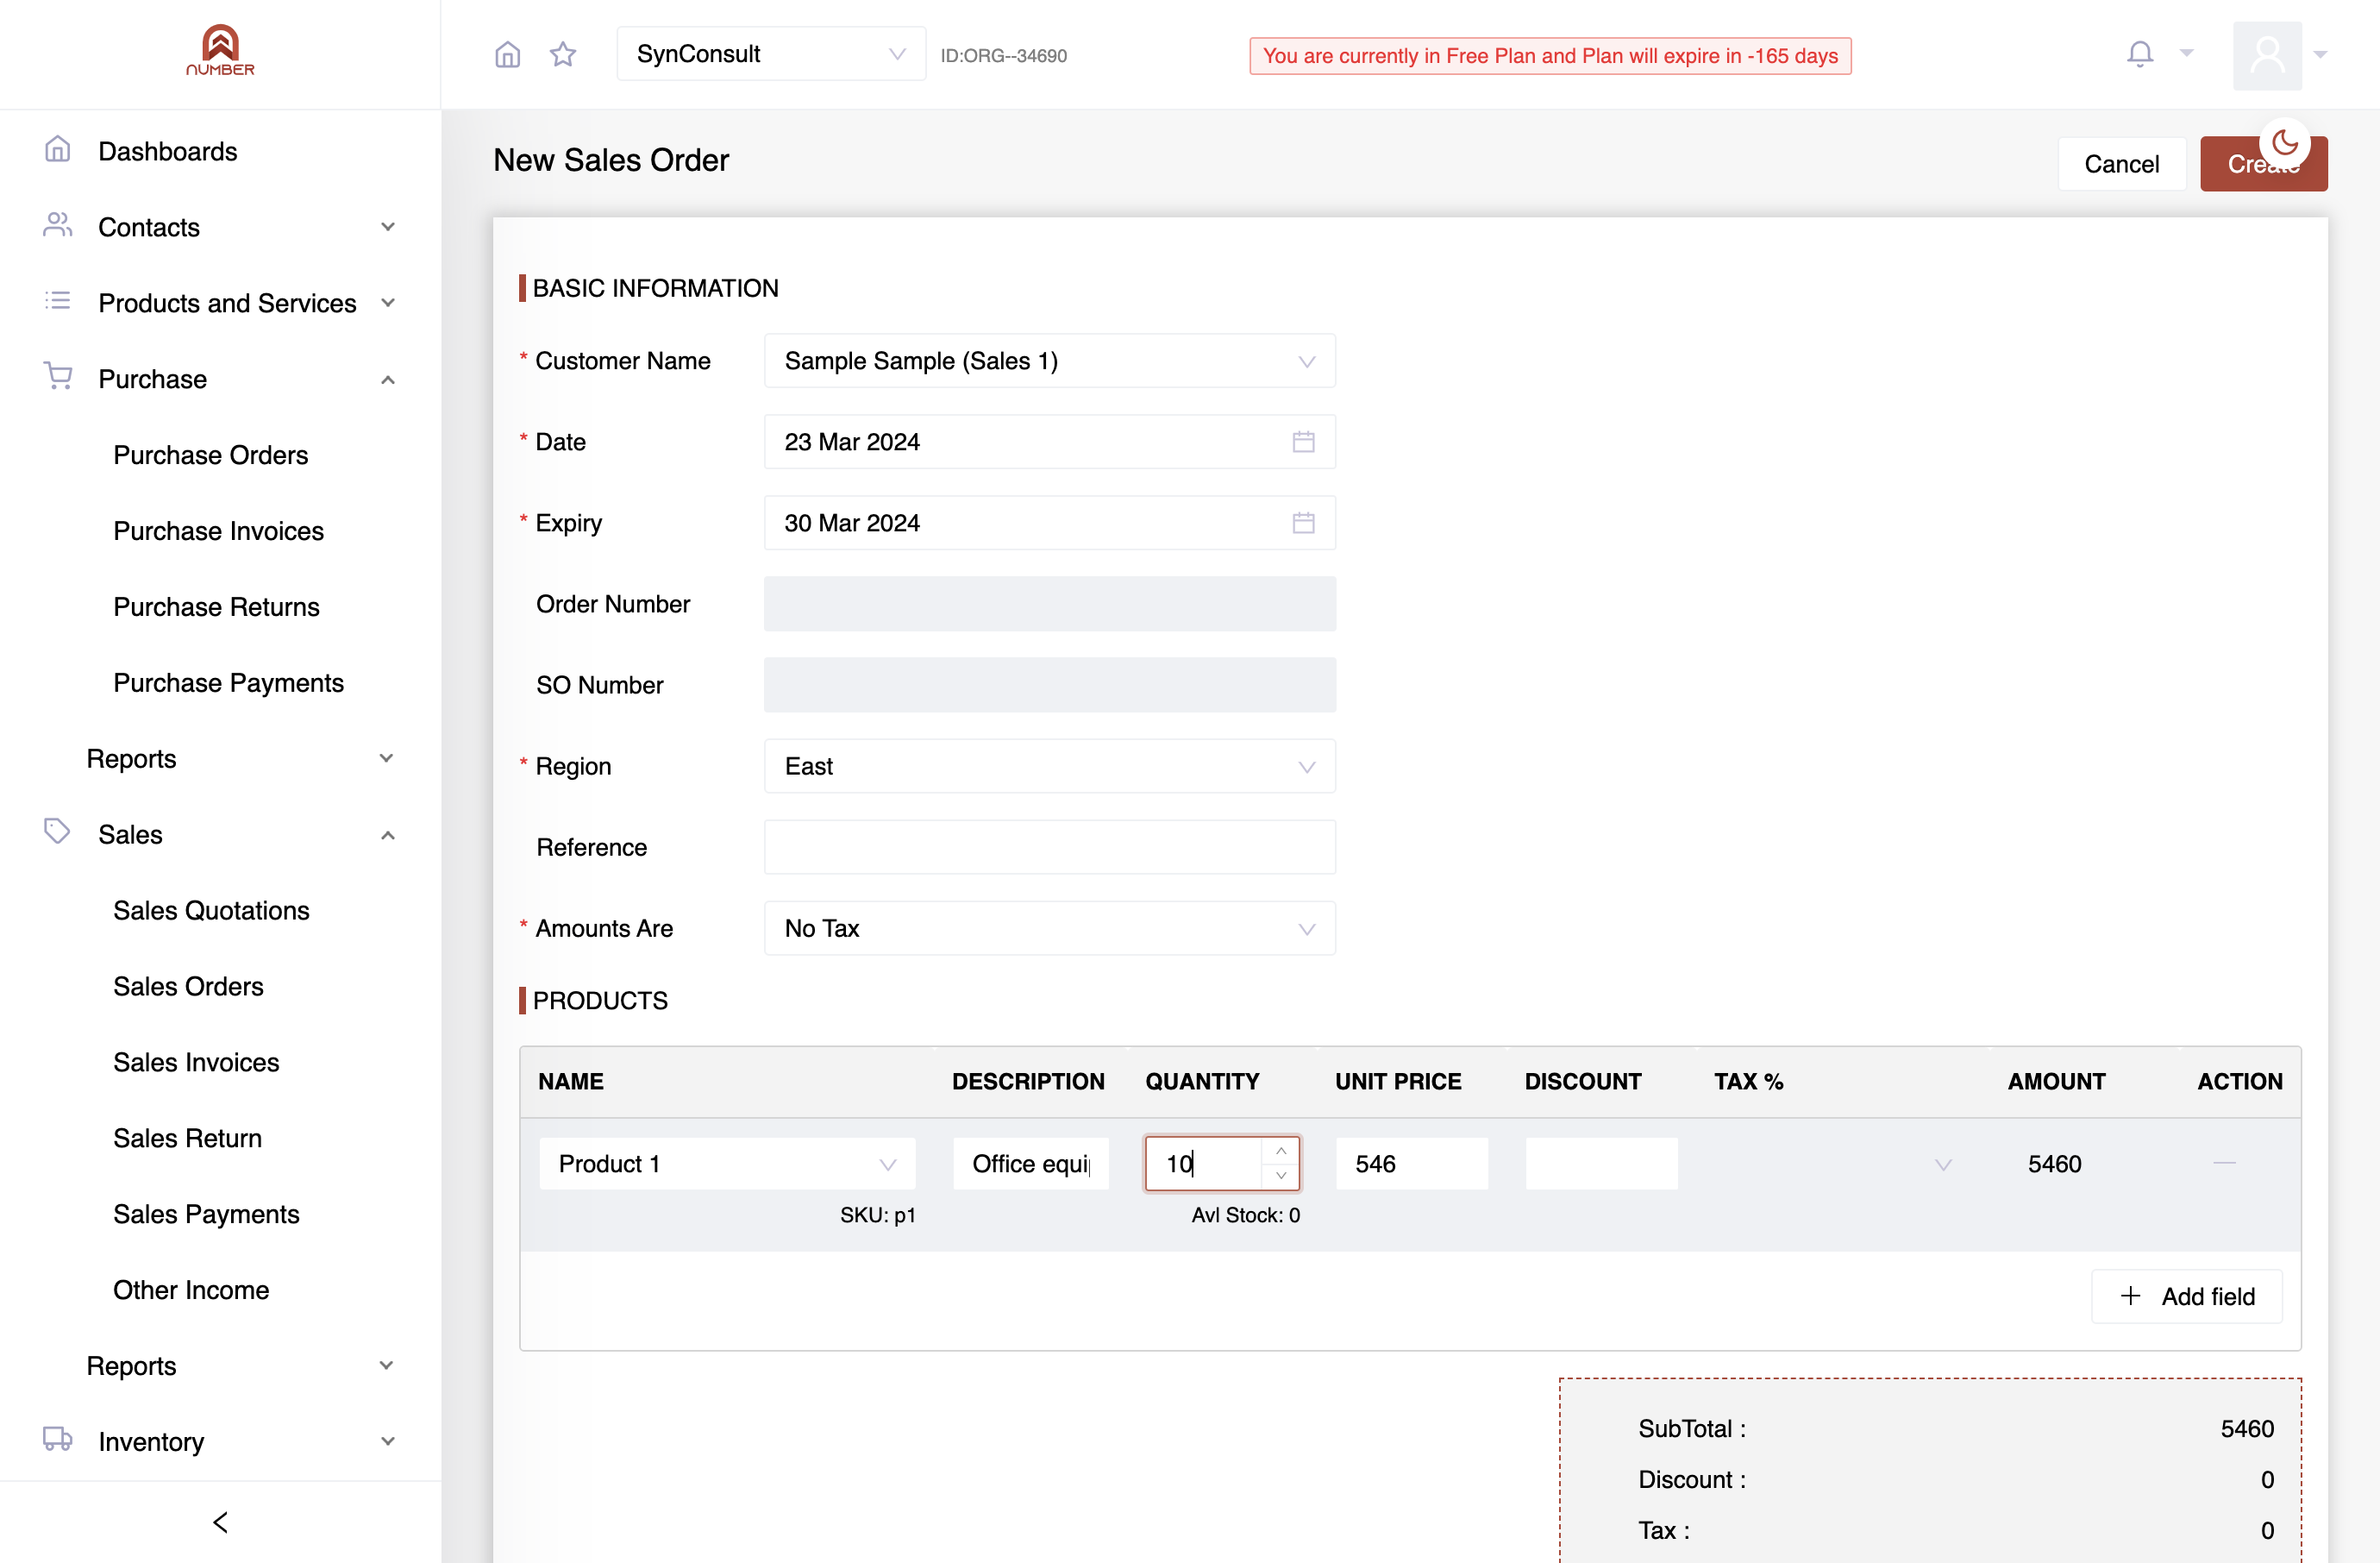Viewport: 2380px width, 1563px height.
Task: Click the Reference input field
Action: (1049, 847)
